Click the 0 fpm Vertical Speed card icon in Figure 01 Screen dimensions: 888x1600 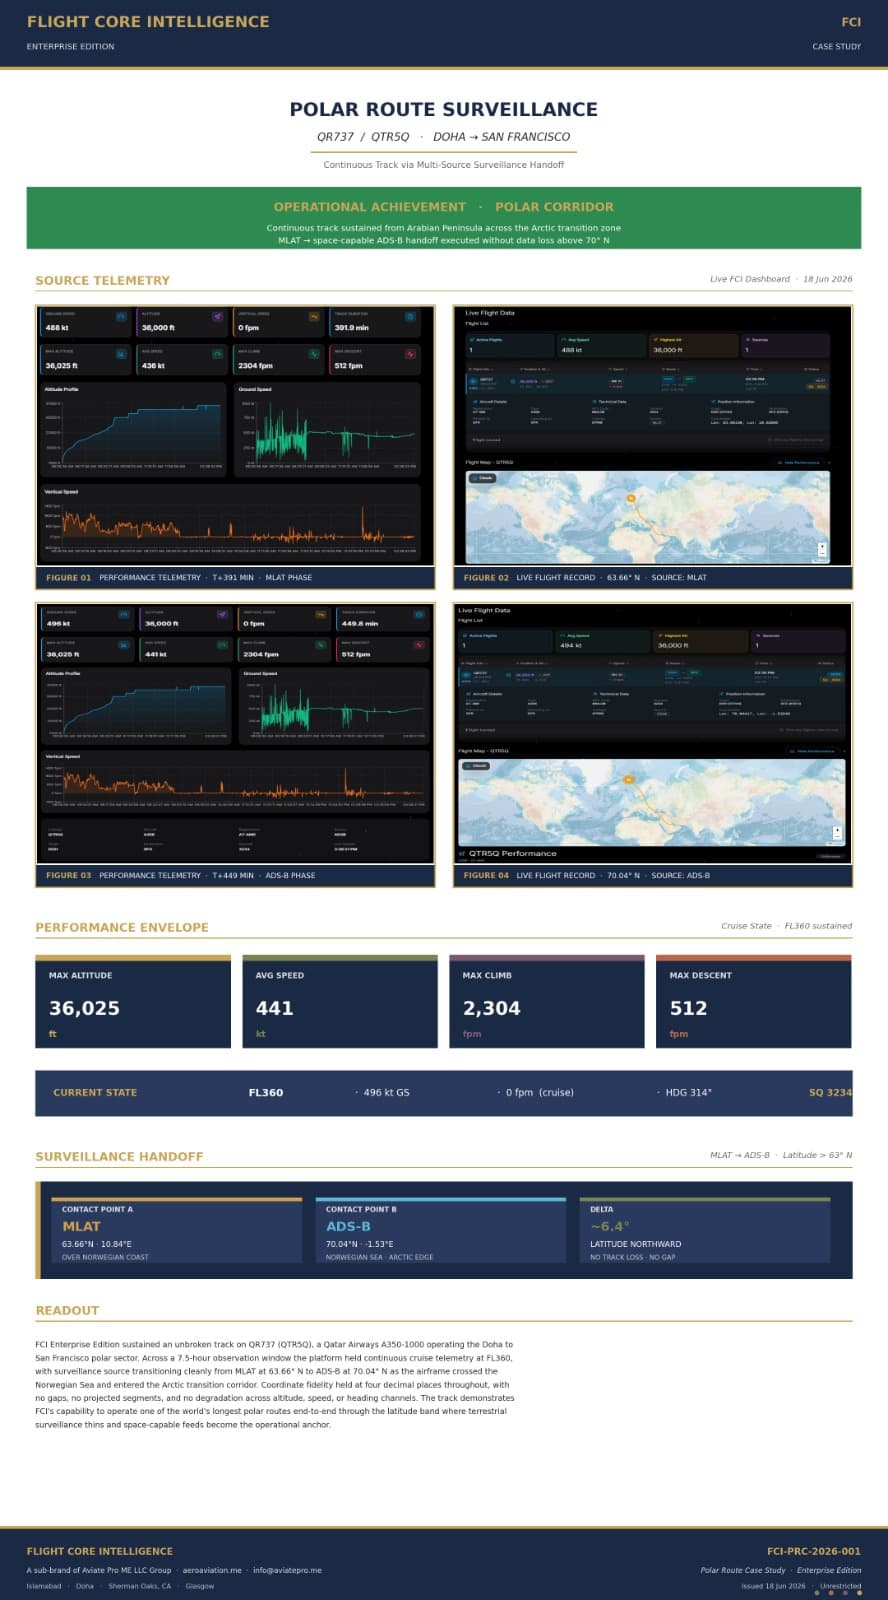tap(314, 316)
